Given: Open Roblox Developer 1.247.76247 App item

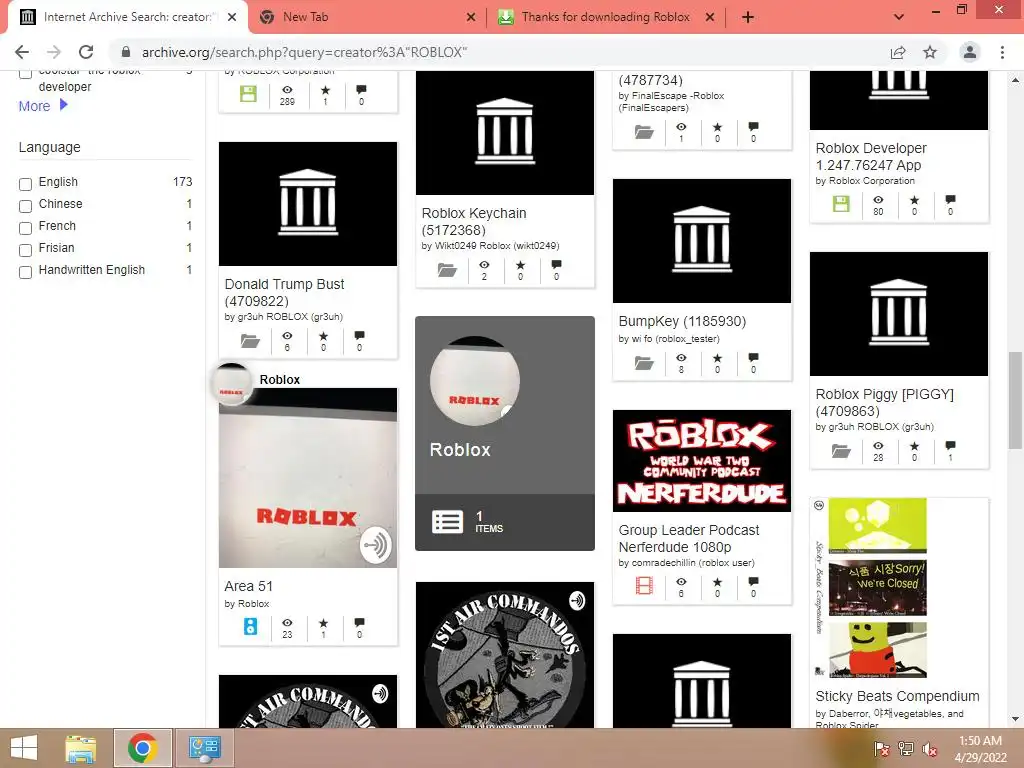Looking at the screenshot, I should [871, 157].
